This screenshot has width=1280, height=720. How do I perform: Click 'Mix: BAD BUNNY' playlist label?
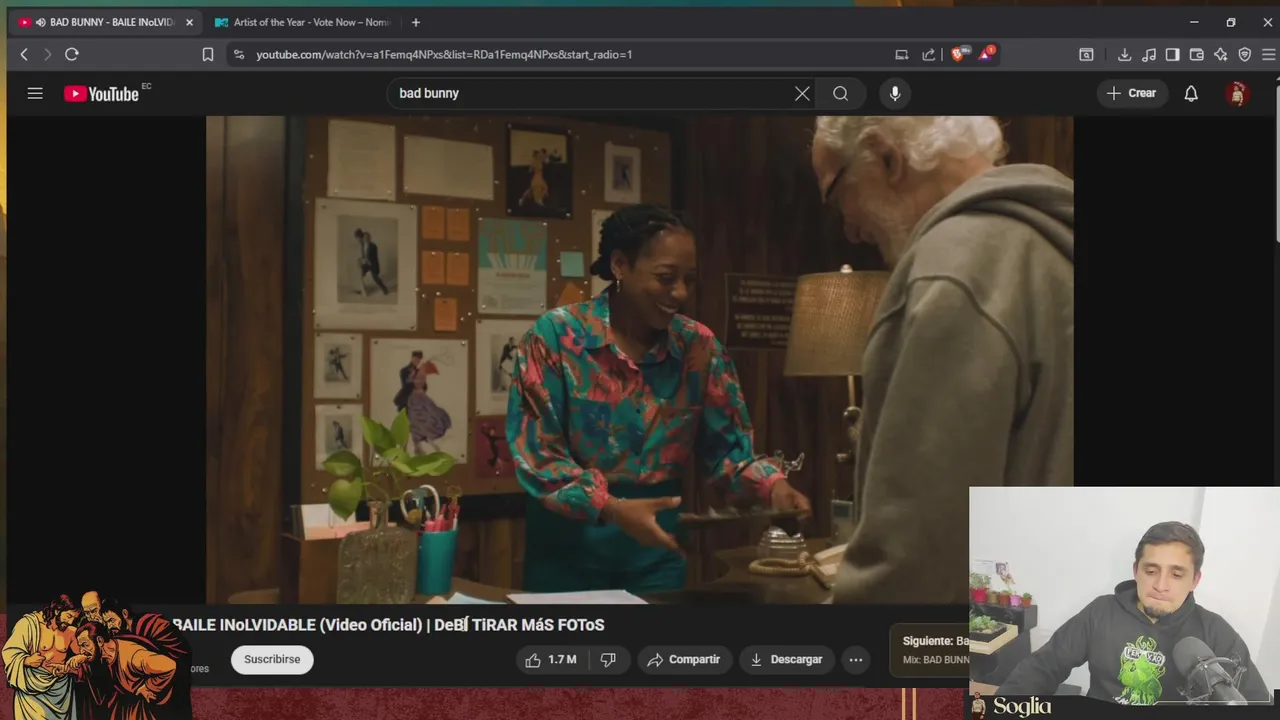pos(936,660)
